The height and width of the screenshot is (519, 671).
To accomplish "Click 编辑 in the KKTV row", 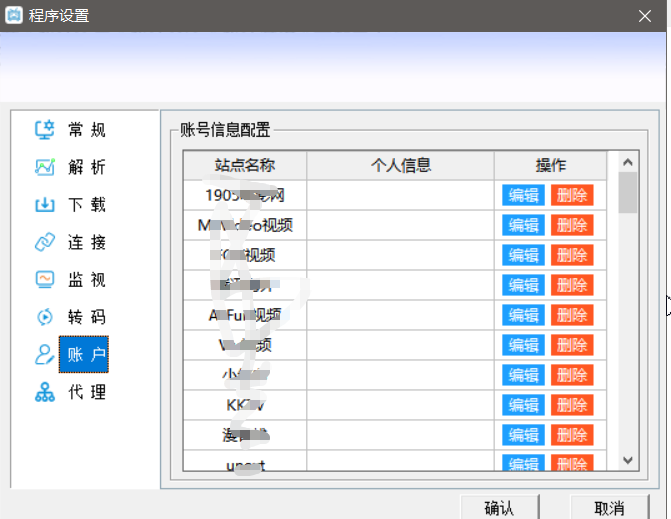I will (x=523, y=405).
